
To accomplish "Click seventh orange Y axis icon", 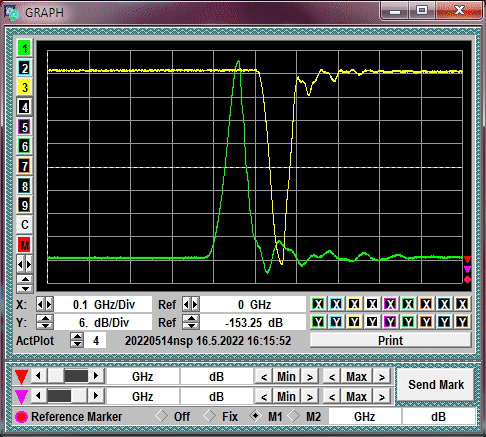I will pyautogui.click(x=426, y=322).
